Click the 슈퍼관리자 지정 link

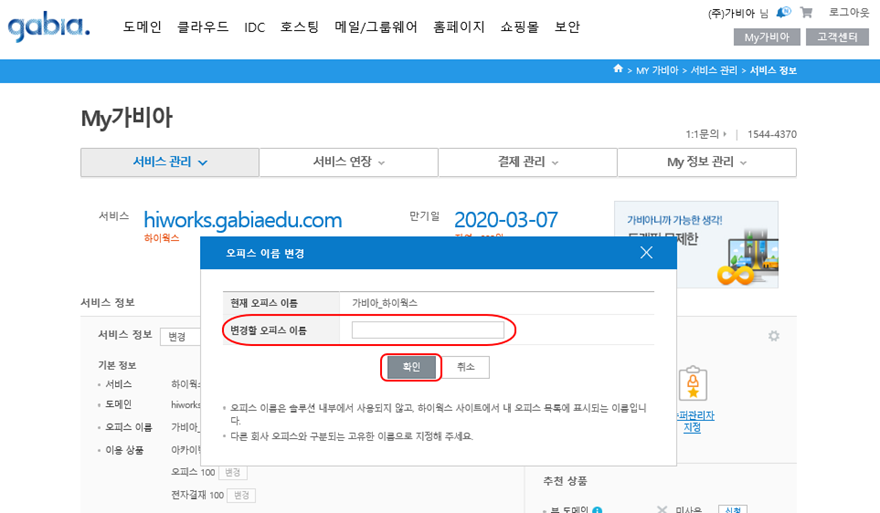pyautogui.click(x=695, y=422)
